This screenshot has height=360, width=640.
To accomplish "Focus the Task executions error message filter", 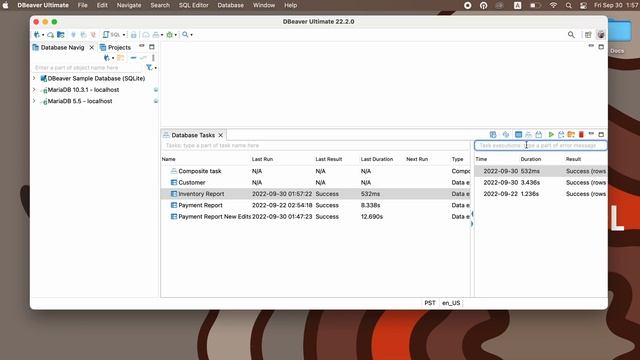I will (540, 145).
